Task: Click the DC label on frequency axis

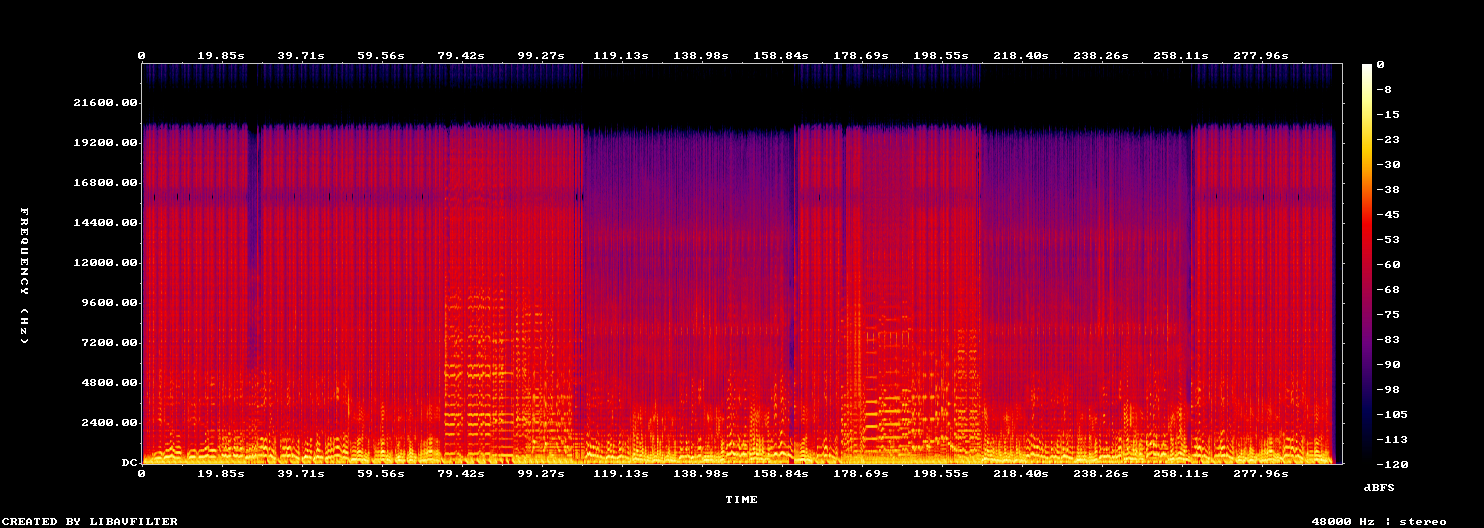Action: coord(130,463)
